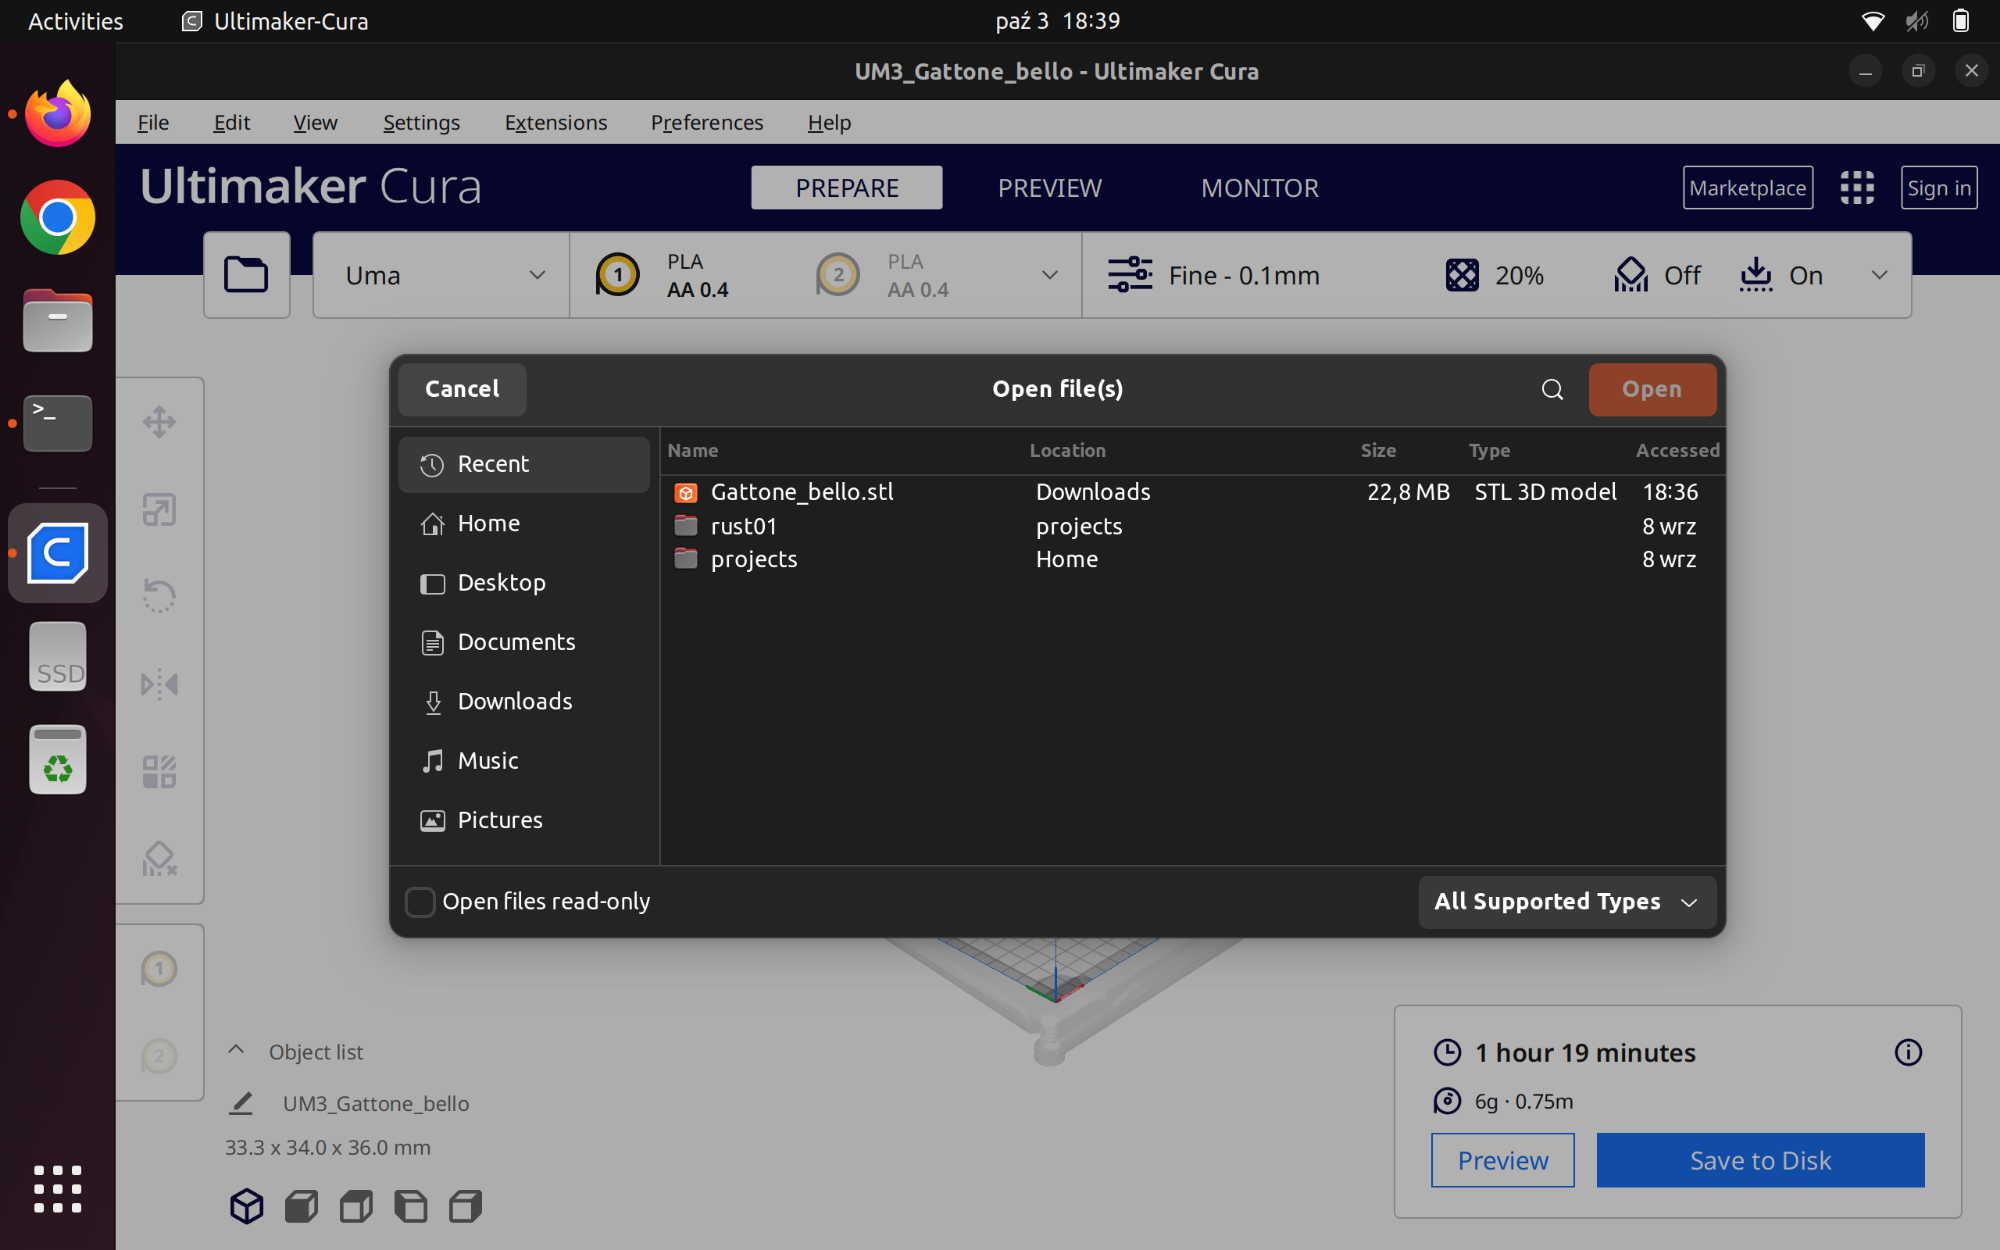
Task: Open the Settings menu
Action: click(x=421, y=122)
